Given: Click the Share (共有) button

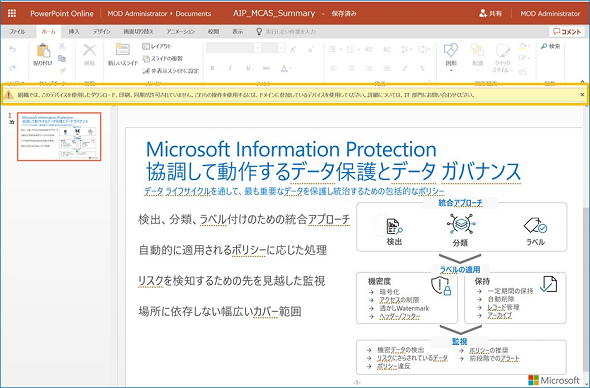Looking at the screenshot, I should pos(490,14).
